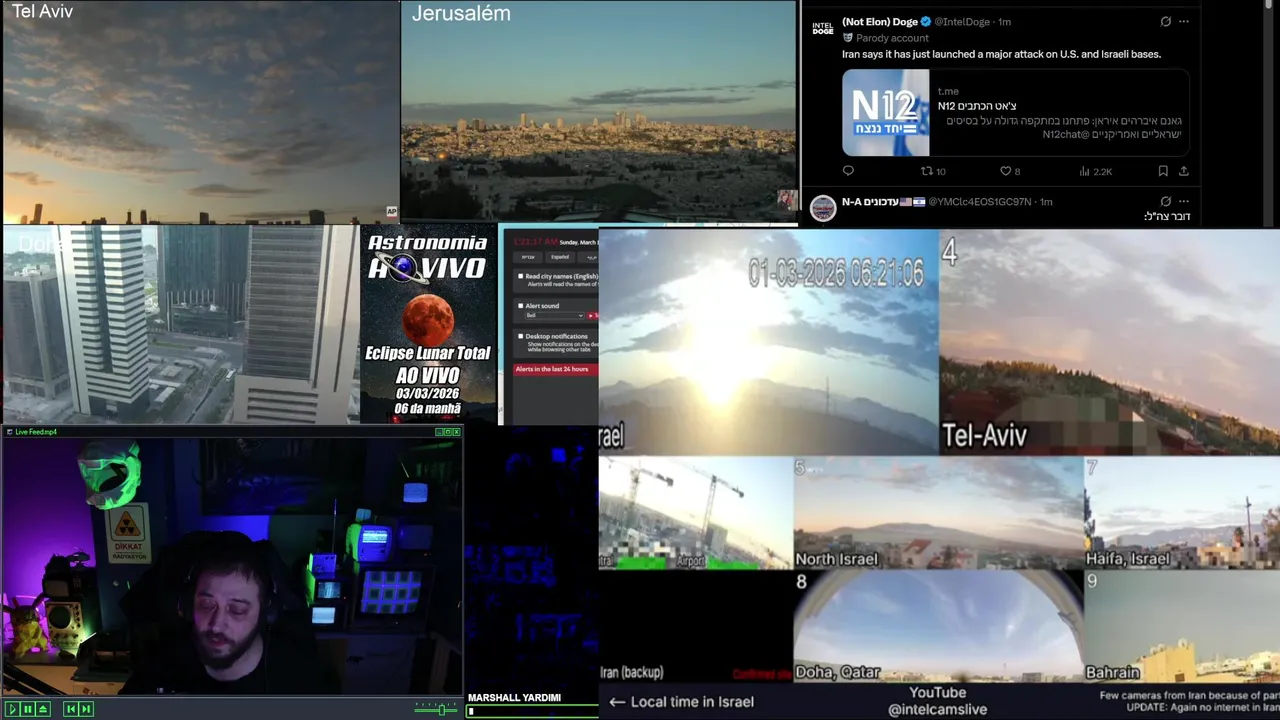Image resolution: width=1280 pixels, height=720 pixels.
Task: Select the Doha skyscrapers camera feed
Action: click(x=180, y=325)
